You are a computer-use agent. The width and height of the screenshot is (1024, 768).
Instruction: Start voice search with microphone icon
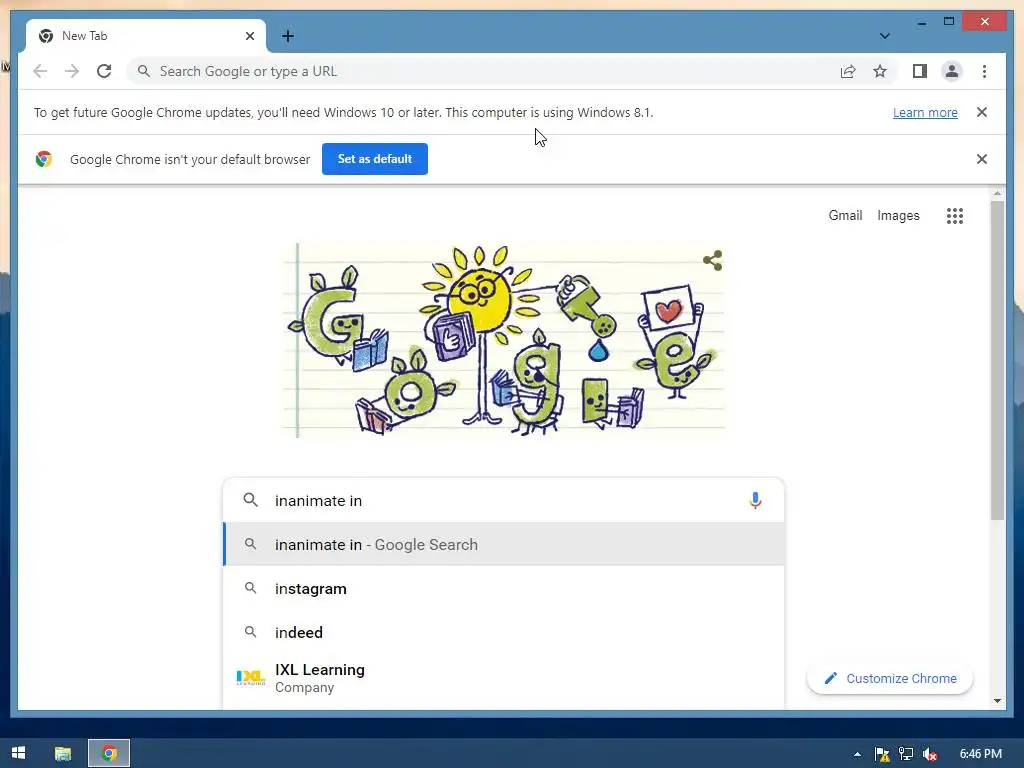tap(755, 500)
